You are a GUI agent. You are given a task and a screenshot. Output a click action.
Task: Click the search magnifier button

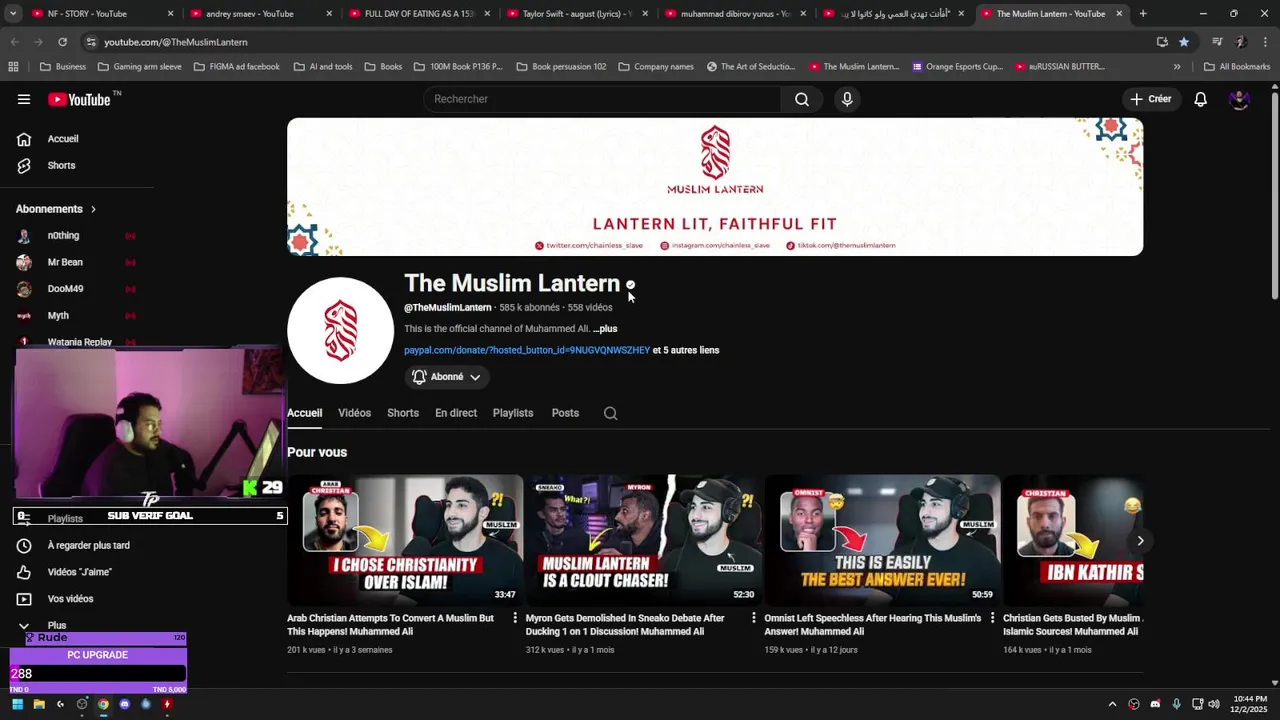[802, 99]
